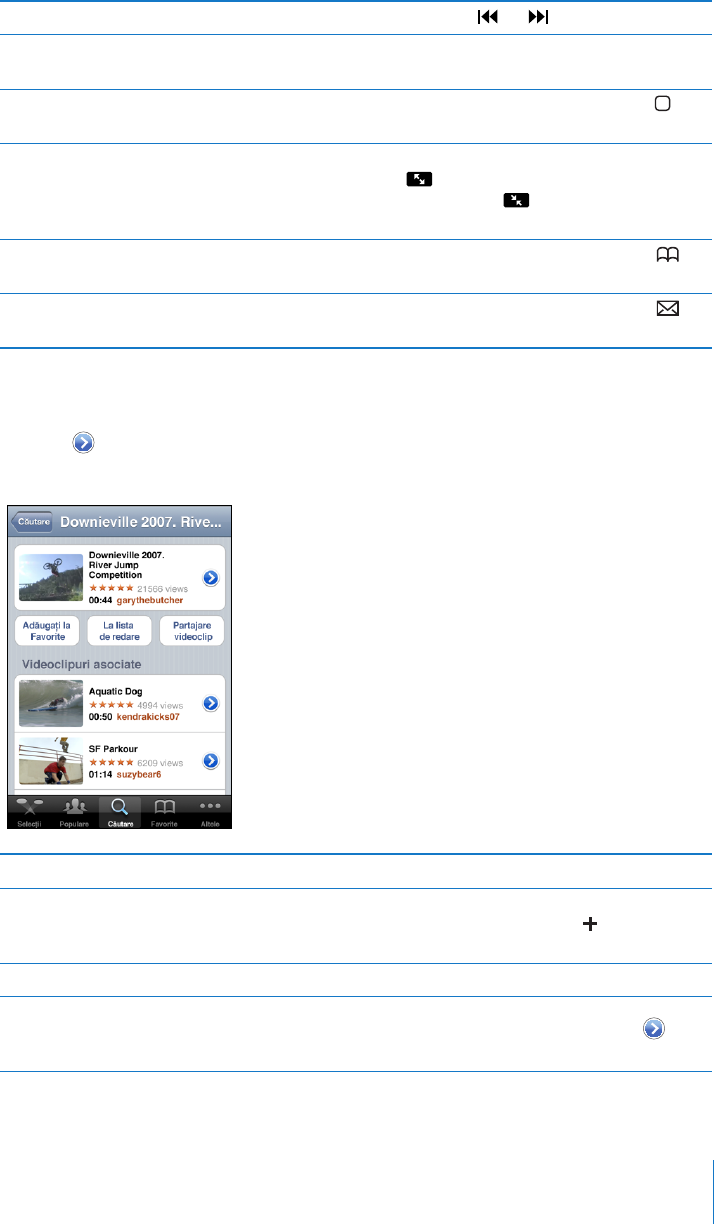Open the Altele more tab

209,811
